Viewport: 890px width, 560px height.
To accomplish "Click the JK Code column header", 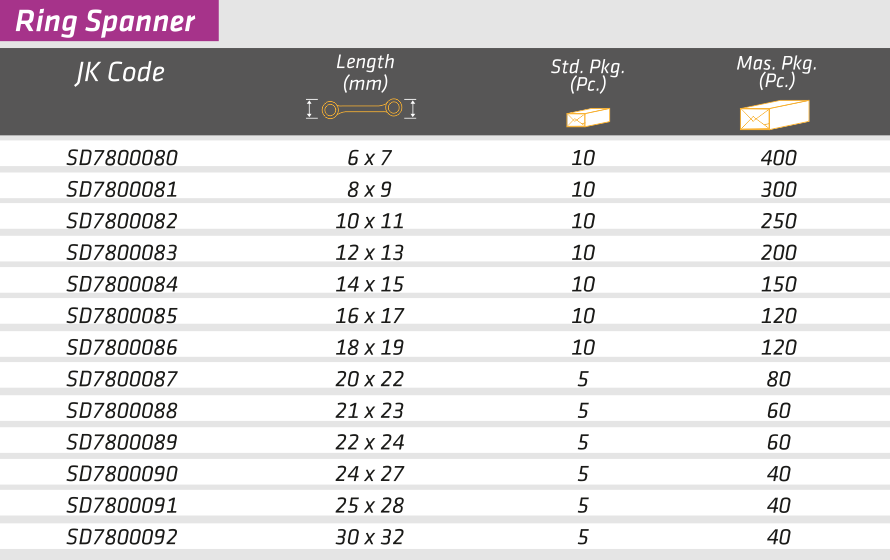I will pyautogui.click(x=120, y=73).
